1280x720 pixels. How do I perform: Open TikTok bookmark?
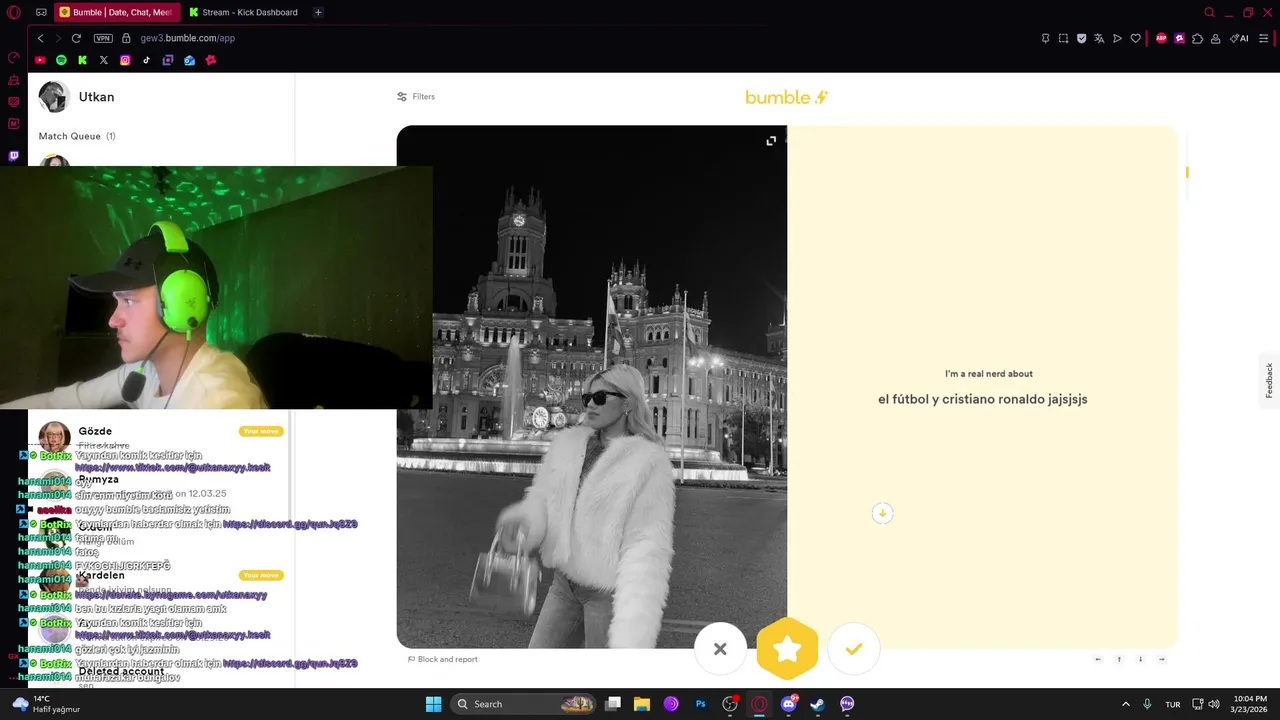(146, 60)
